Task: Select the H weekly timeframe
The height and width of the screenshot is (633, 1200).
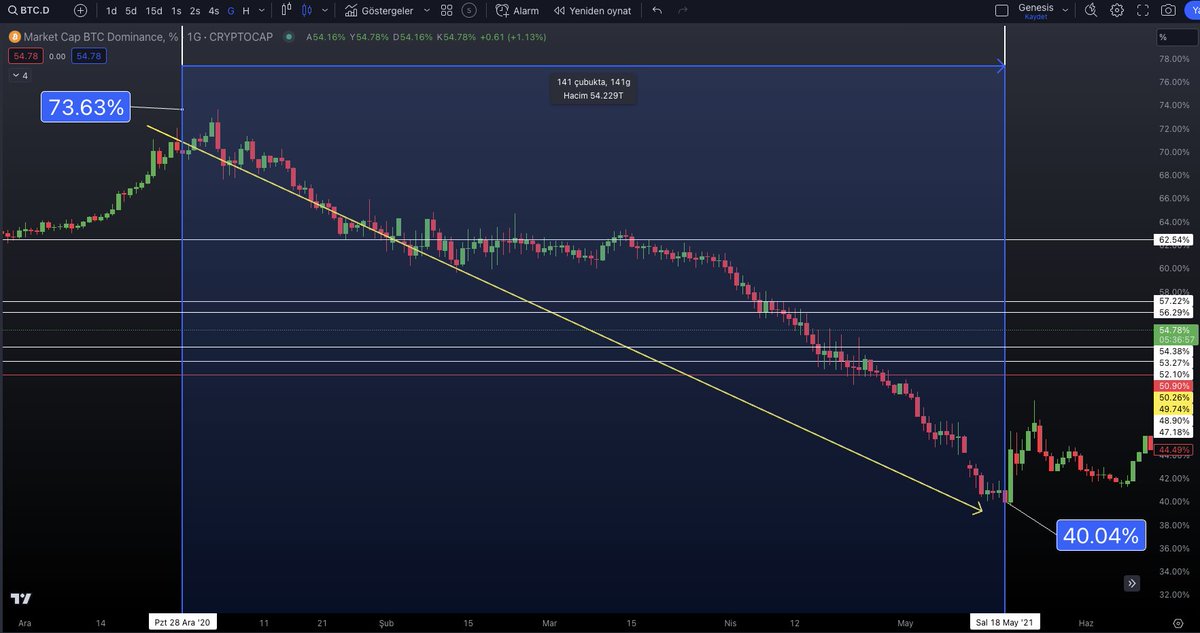Action: point(246,10)
